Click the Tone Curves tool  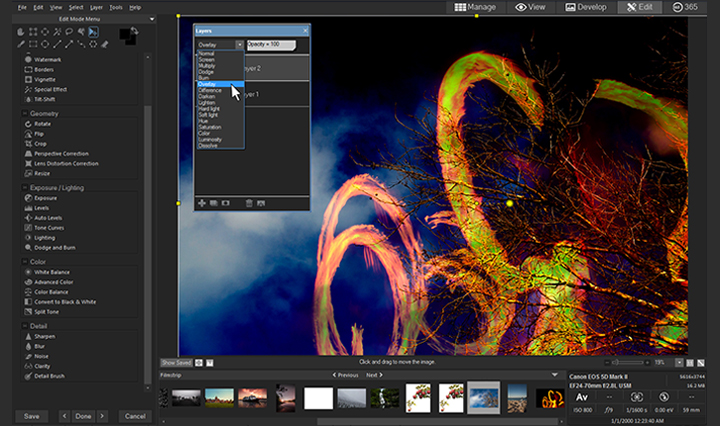point(48,228)
